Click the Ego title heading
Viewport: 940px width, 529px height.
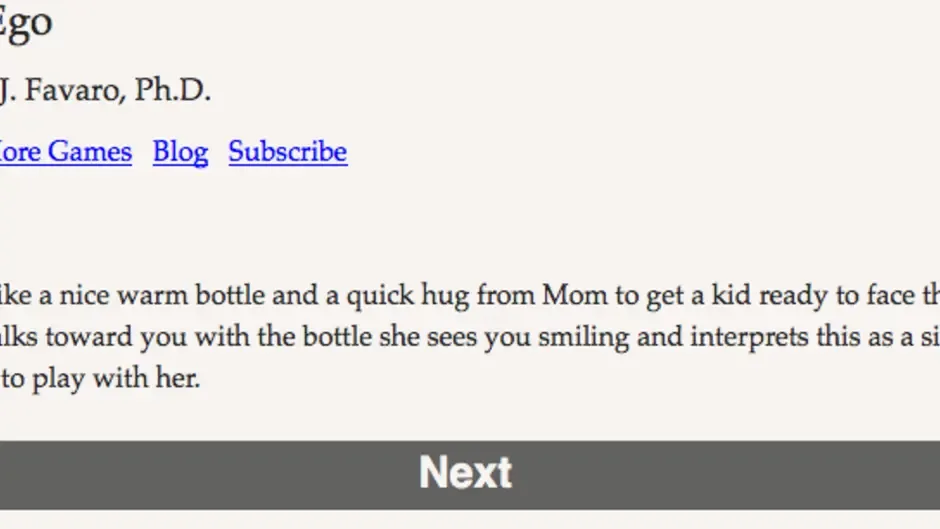26,25
